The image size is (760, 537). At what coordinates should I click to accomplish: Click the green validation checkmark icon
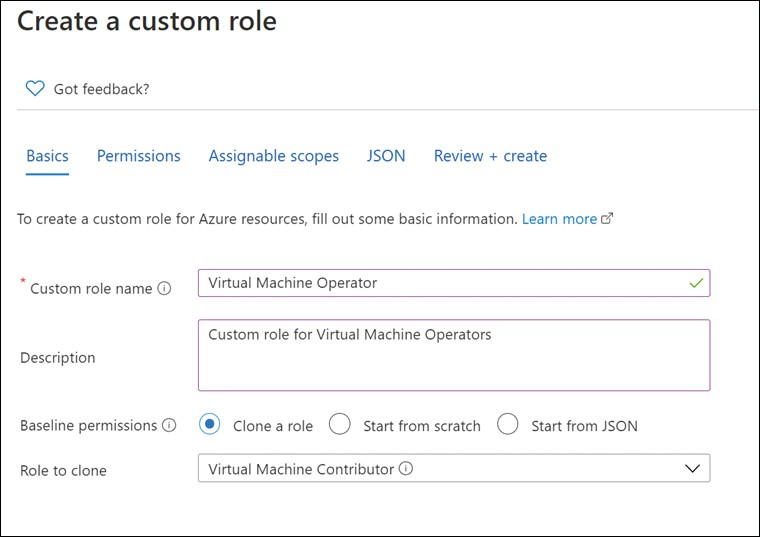pyautogui.click(x=696, y=283)
